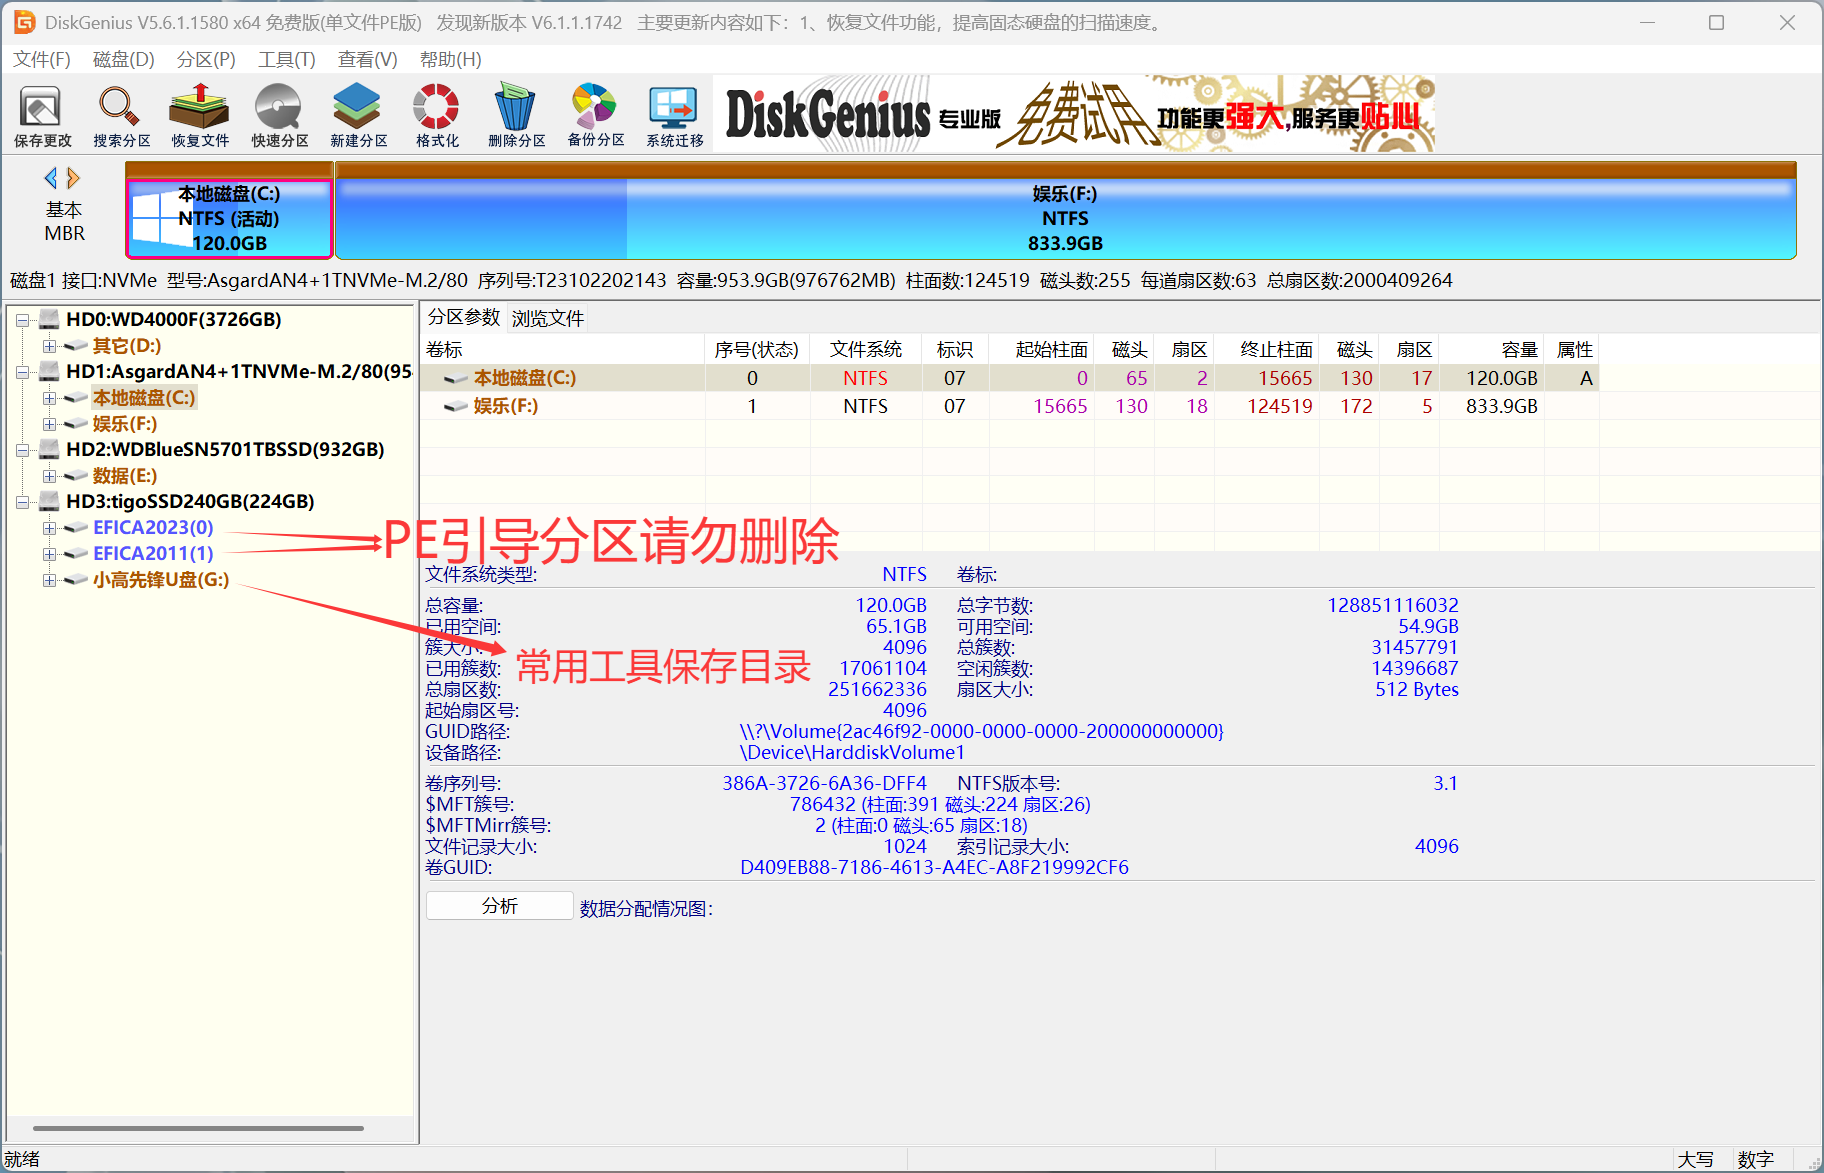The image size is (1824, 1173).
Task: Expand the 娱乐(F:) tree node
Action: point(48,424)
